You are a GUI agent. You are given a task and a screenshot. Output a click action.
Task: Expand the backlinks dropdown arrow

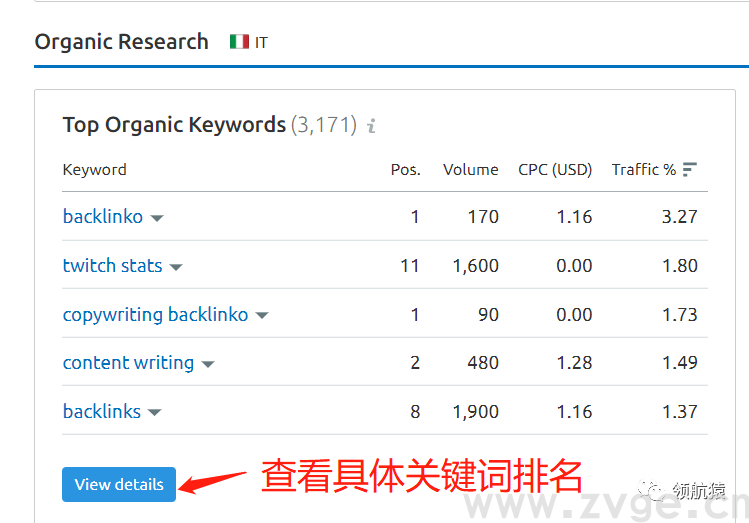(154, 413)
